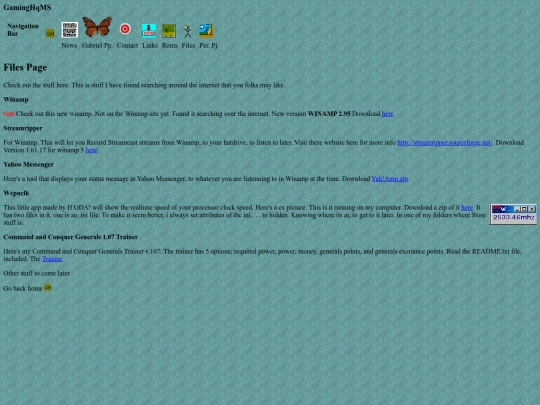This screenshot has height=405, width=540.
Task: Click the Other stuff to come later text
Action: [37, 273]
